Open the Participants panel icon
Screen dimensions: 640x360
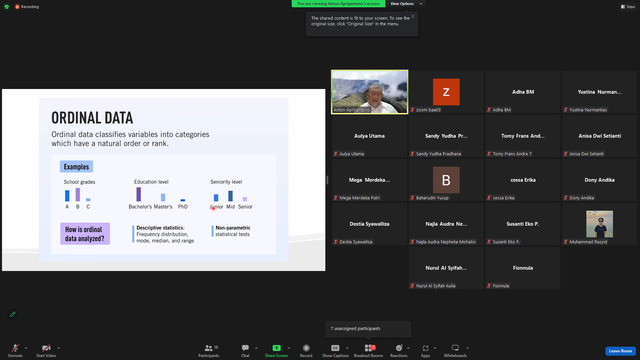(x=209, y=348)
